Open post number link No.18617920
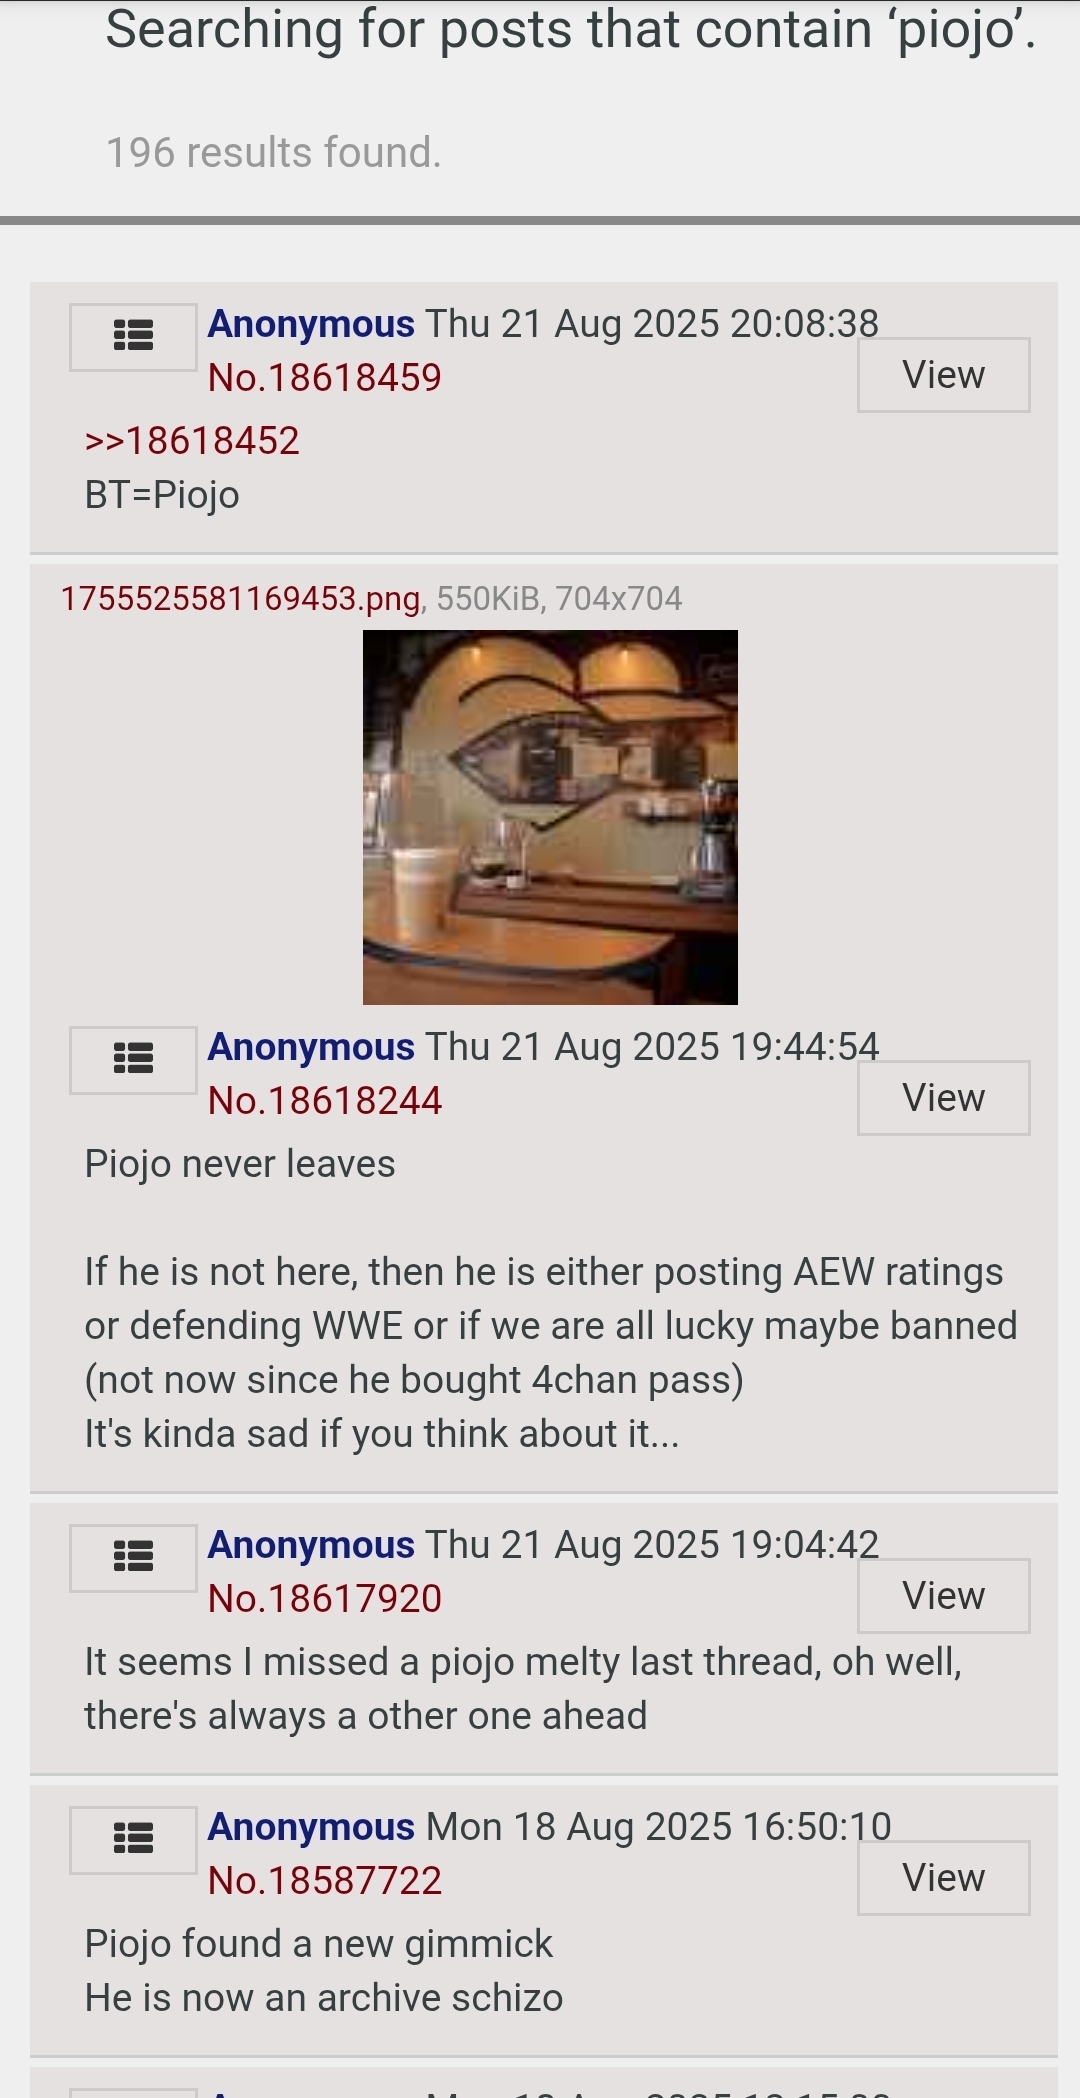Image resolution: width=1080 pixels, height=2098 pixels. coord(324,1599)
